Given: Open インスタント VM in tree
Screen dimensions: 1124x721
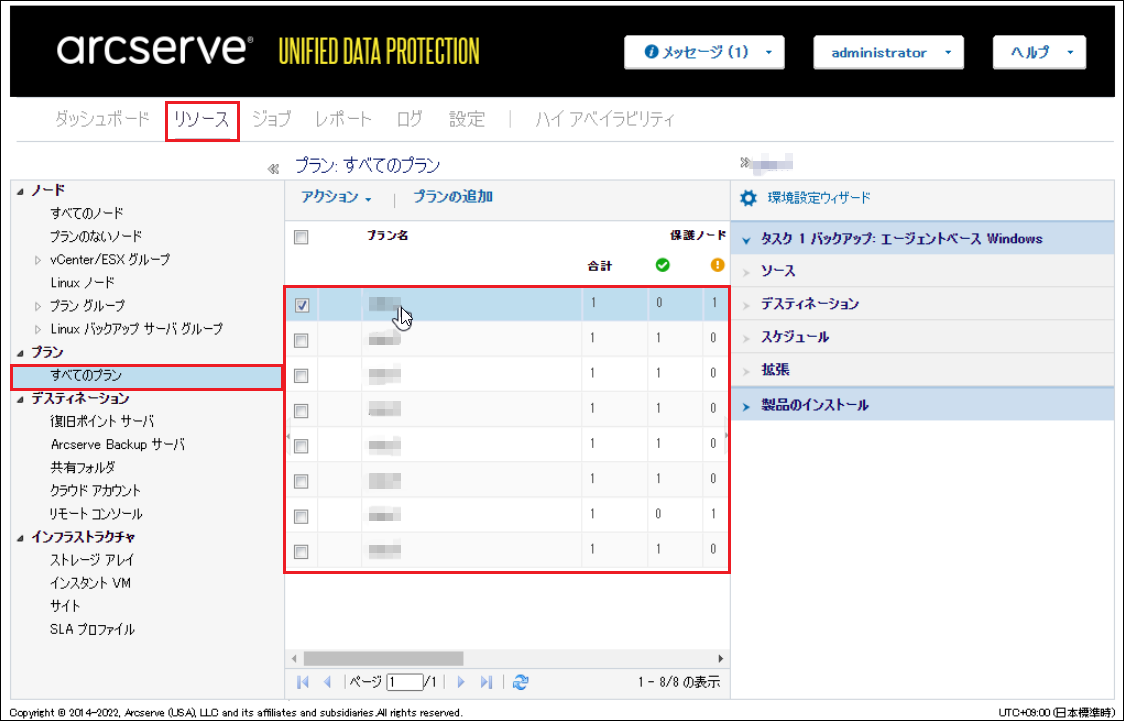Looking at the screenshot, I should [90, 583].
